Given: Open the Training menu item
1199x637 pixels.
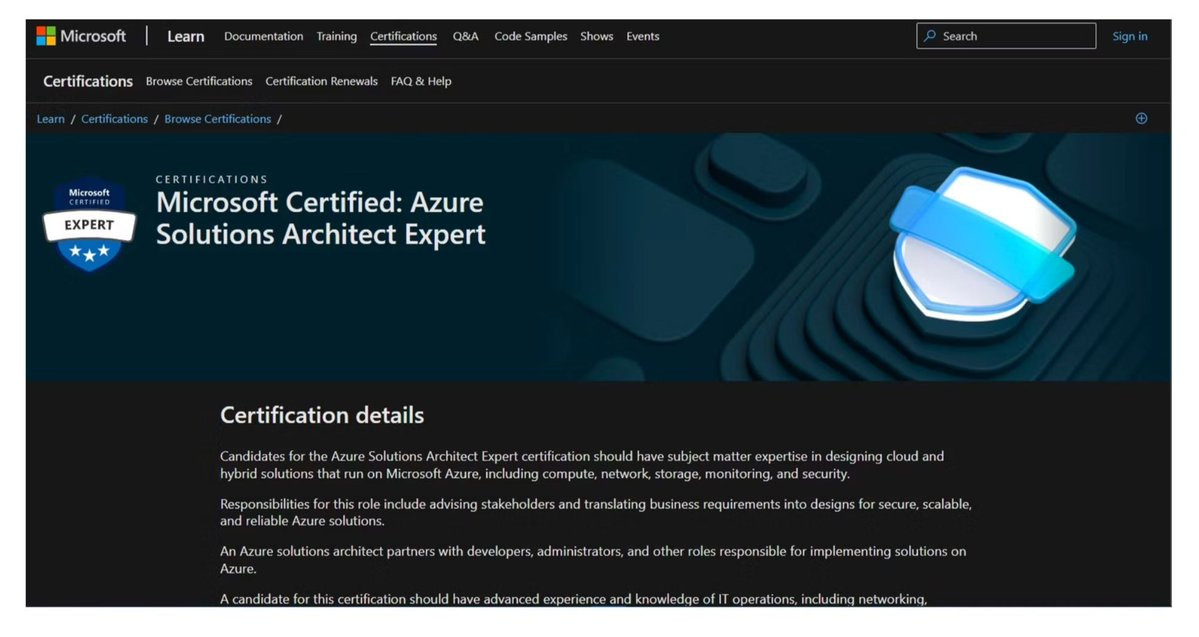Looking at the screenshot, I should point(336,36).
